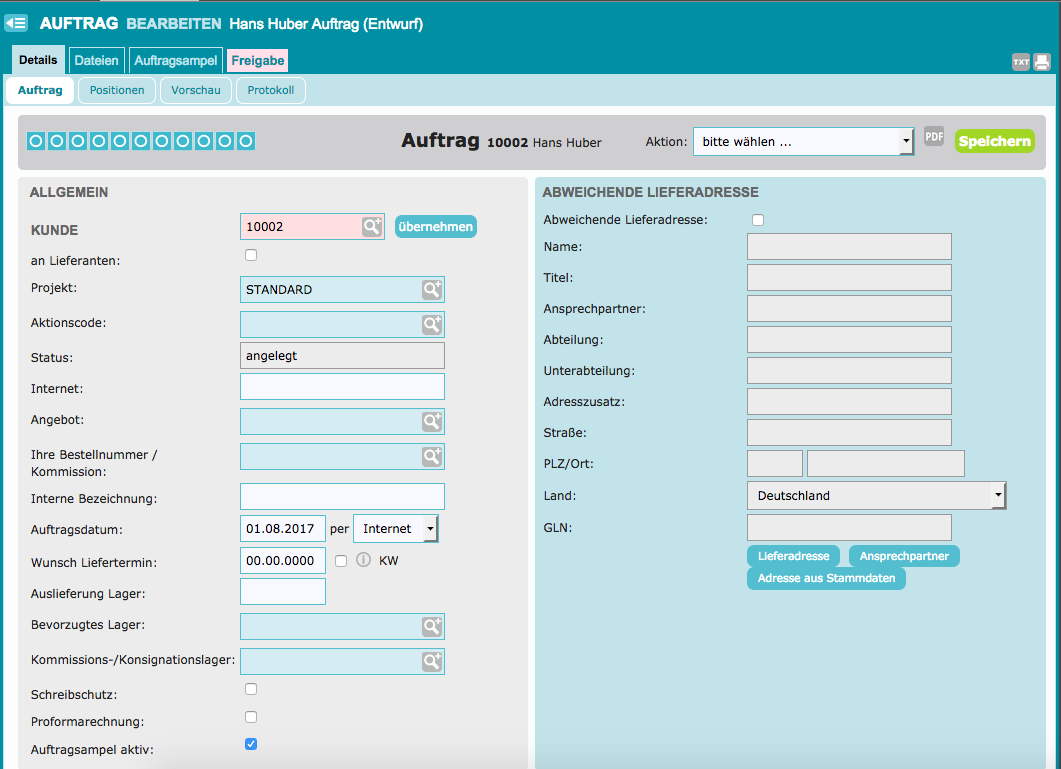Switch to the Positionen tab

pyautogui.click(x=117, y=91)
